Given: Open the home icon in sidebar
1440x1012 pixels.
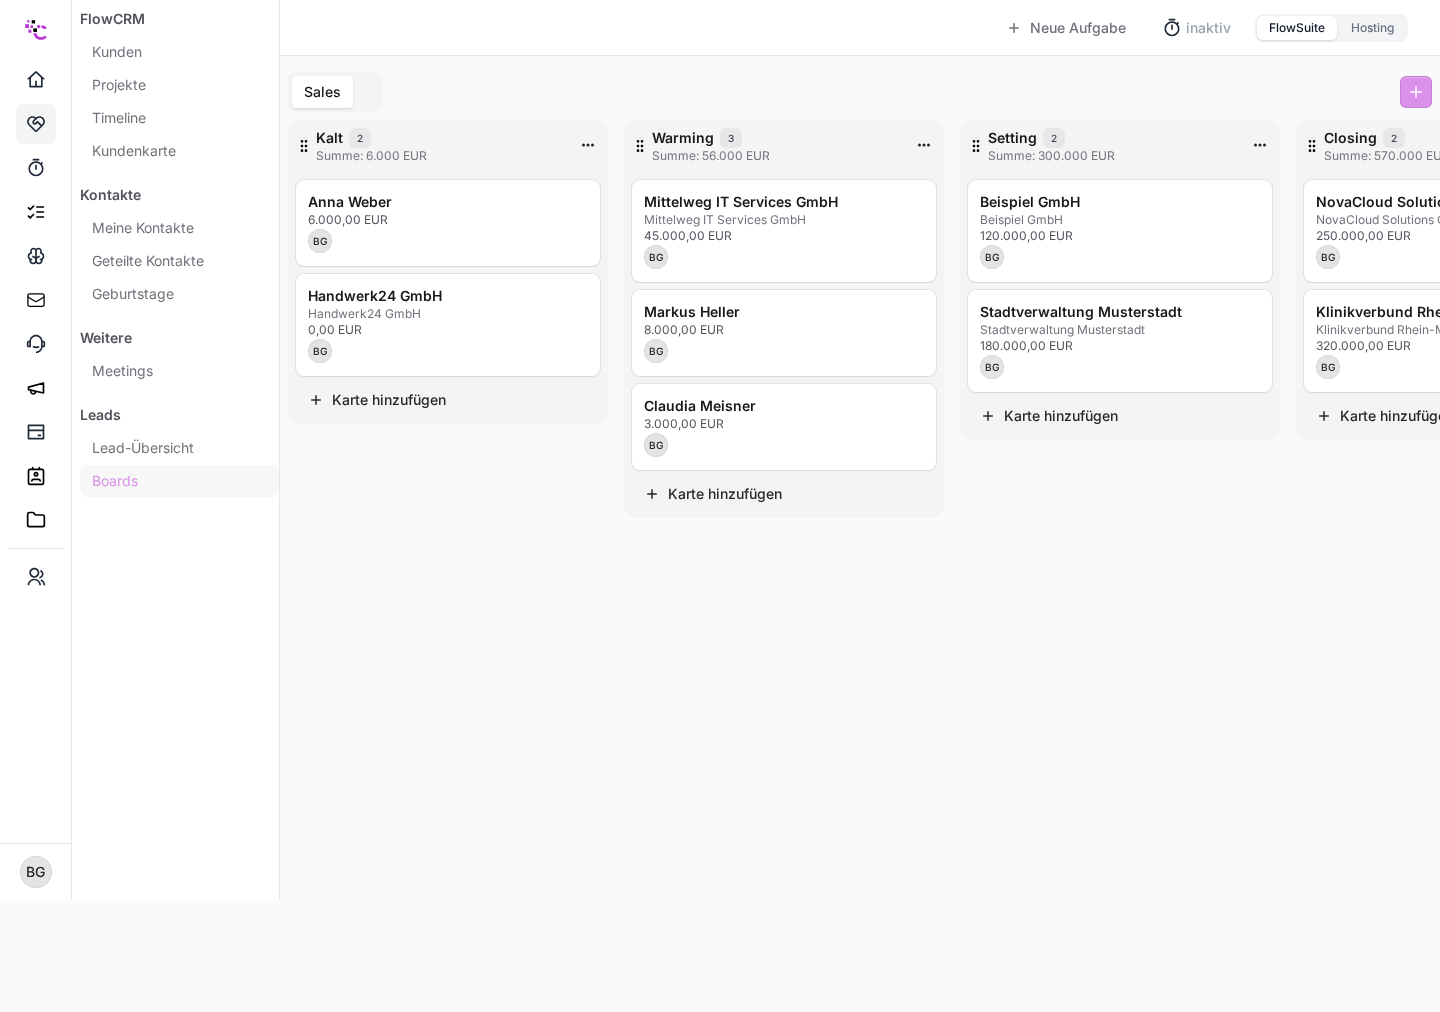Looking at the screenshot, I should point(36,80).
